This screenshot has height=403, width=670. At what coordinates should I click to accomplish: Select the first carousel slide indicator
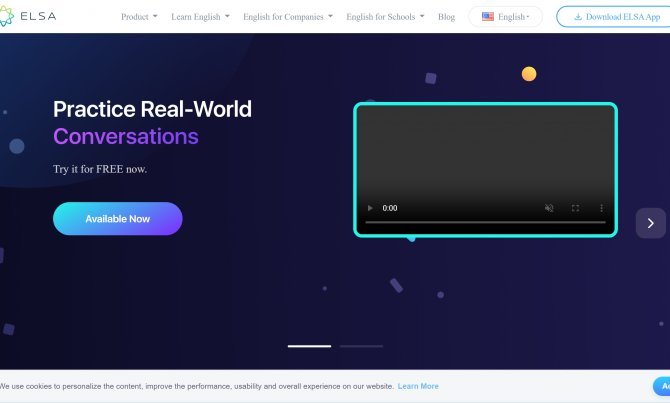coord(309,346)
